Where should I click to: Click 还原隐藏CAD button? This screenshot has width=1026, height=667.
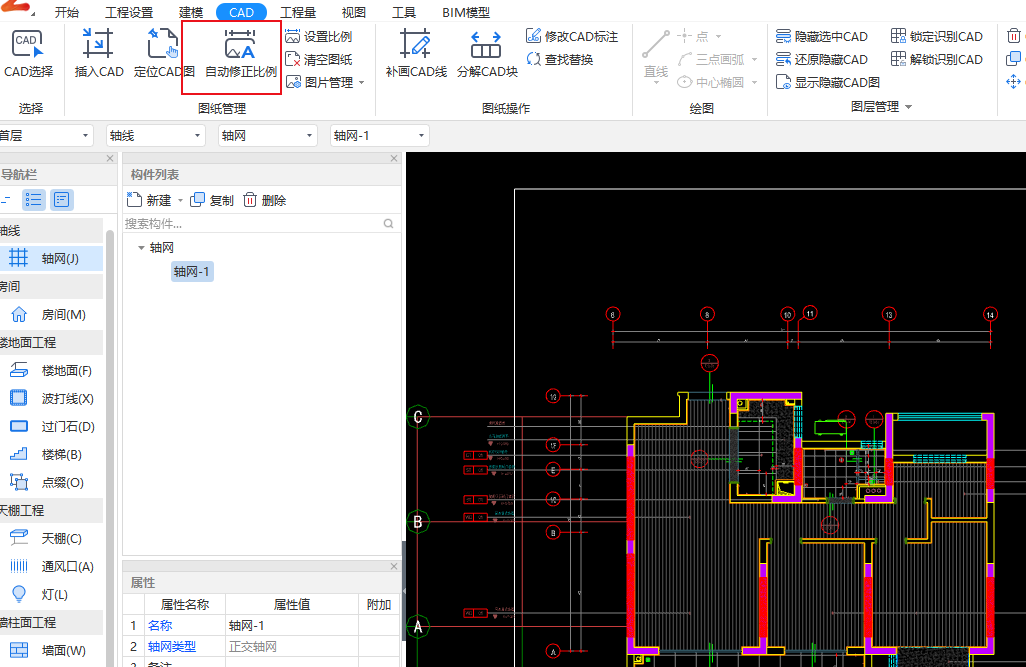pos(822,60)
